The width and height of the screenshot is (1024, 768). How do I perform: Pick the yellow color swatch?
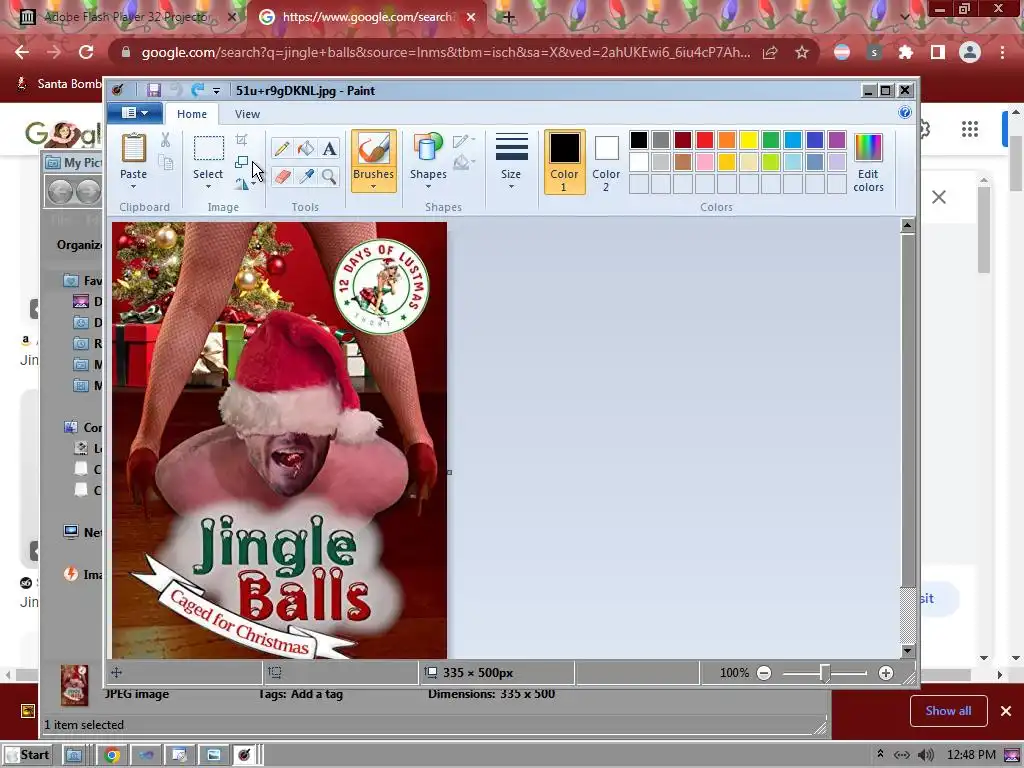click(749, 140)
